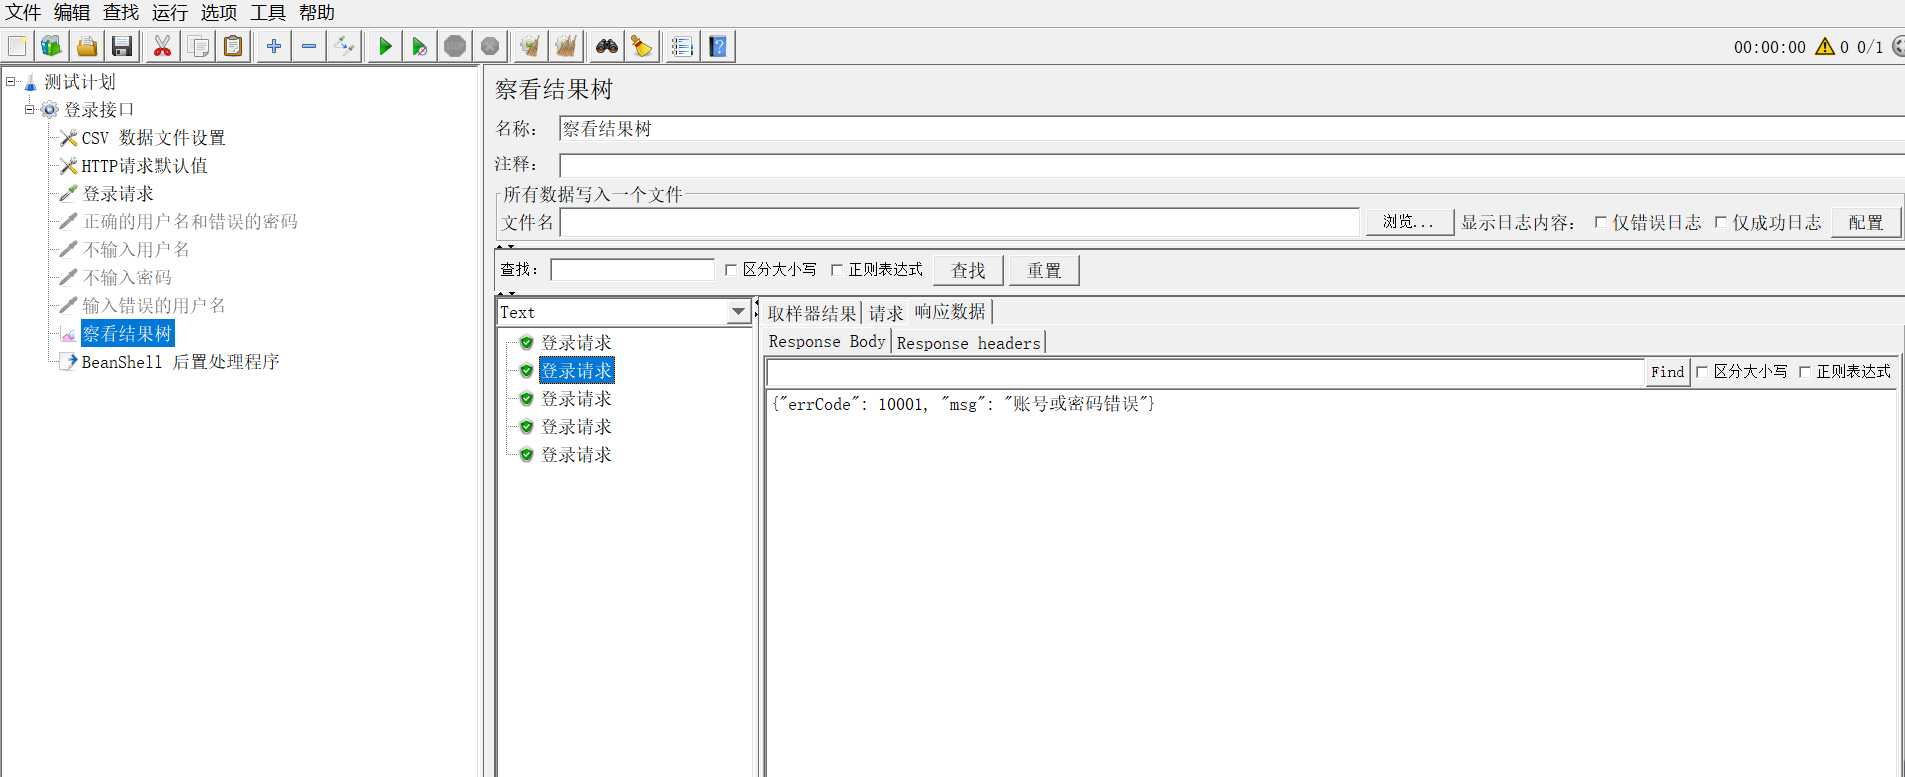Screen dimensions: 1905x777
Task: Click the 名称 input field
Action: coord(1231,129)
